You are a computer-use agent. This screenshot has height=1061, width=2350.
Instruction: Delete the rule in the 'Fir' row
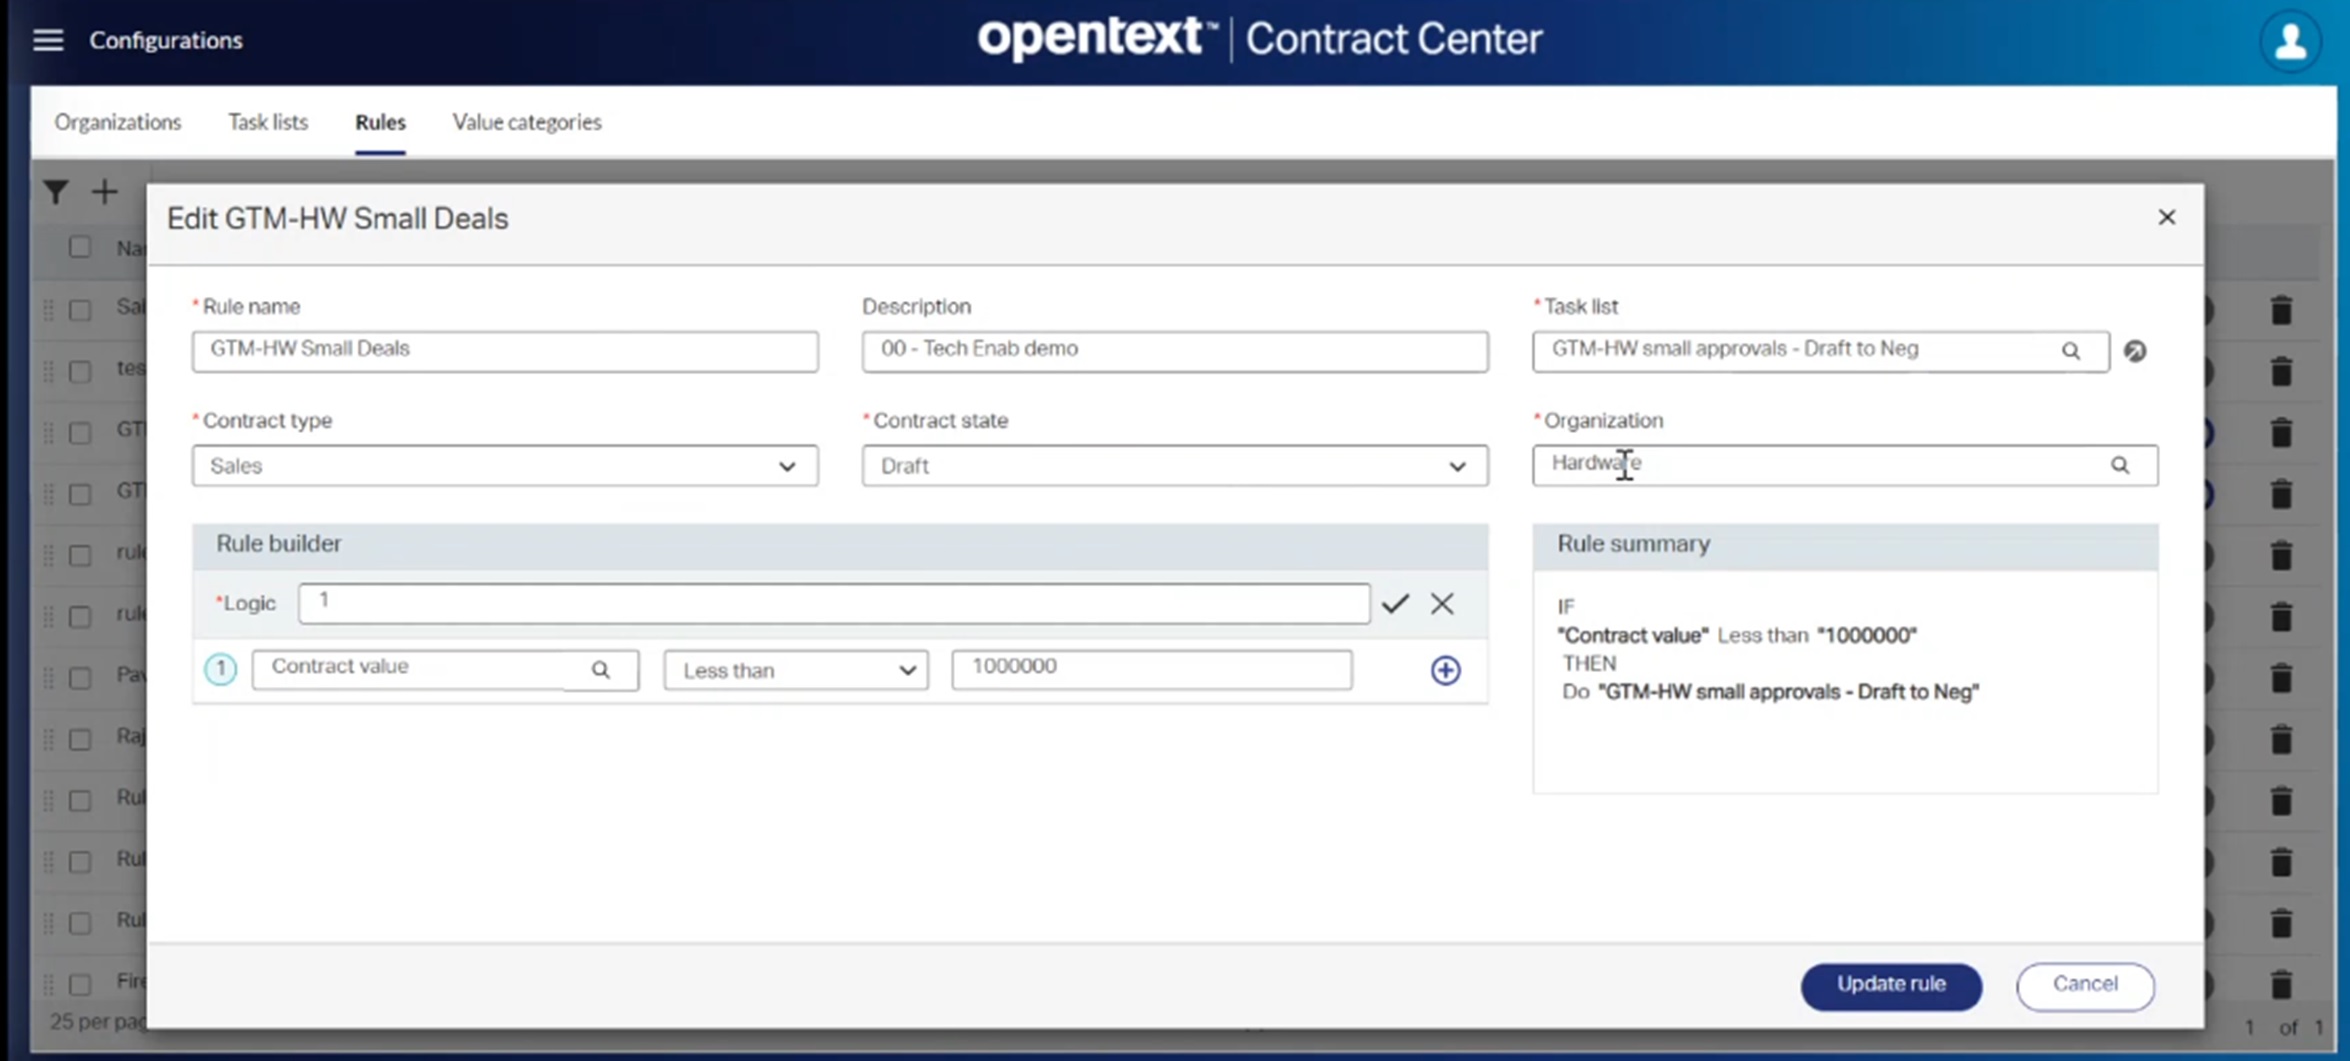(x=2281, y=984)
